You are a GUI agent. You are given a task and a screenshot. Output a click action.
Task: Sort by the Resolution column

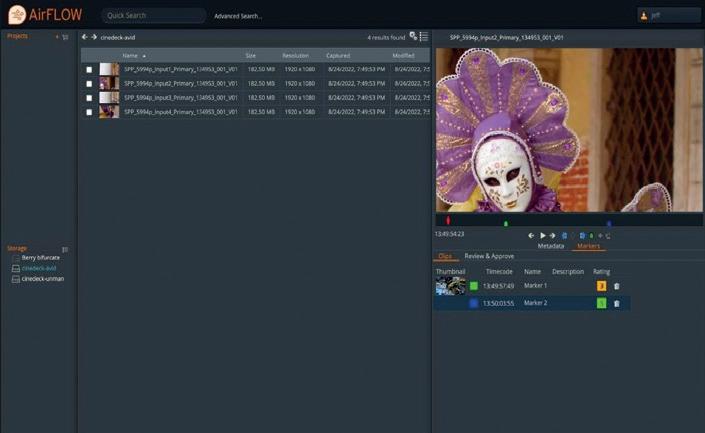click(x=295, y=56)
